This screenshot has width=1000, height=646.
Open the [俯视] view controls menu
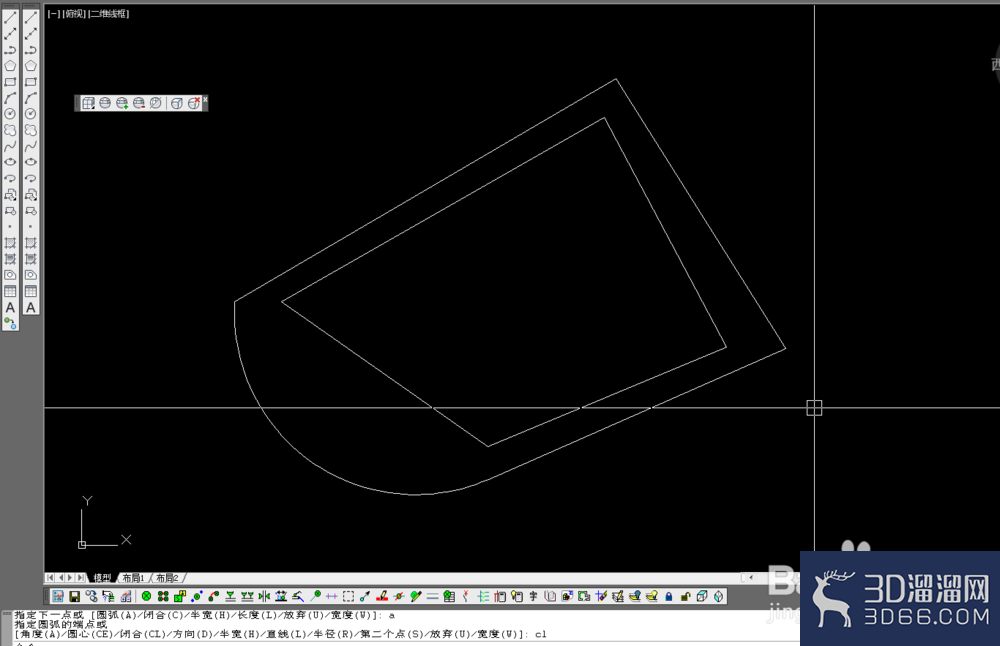click(x=74, y=13)
